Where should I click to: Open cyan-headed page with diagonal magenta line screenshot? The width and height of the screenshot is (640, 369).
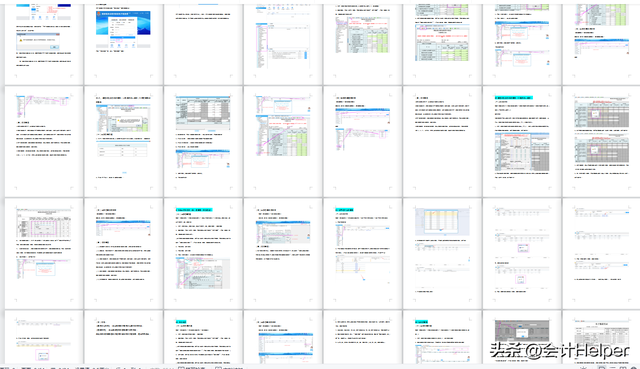pos(203,253)
